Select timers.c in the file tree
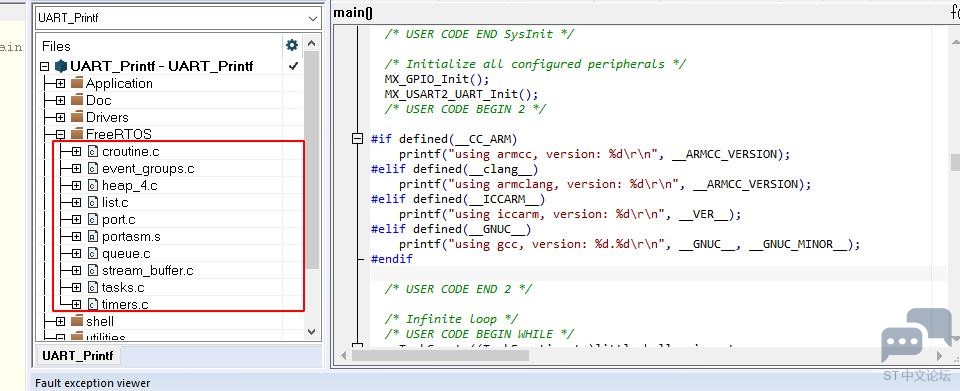Image resolution: width=960 pixels, height=391 pixels. (125, 304)
